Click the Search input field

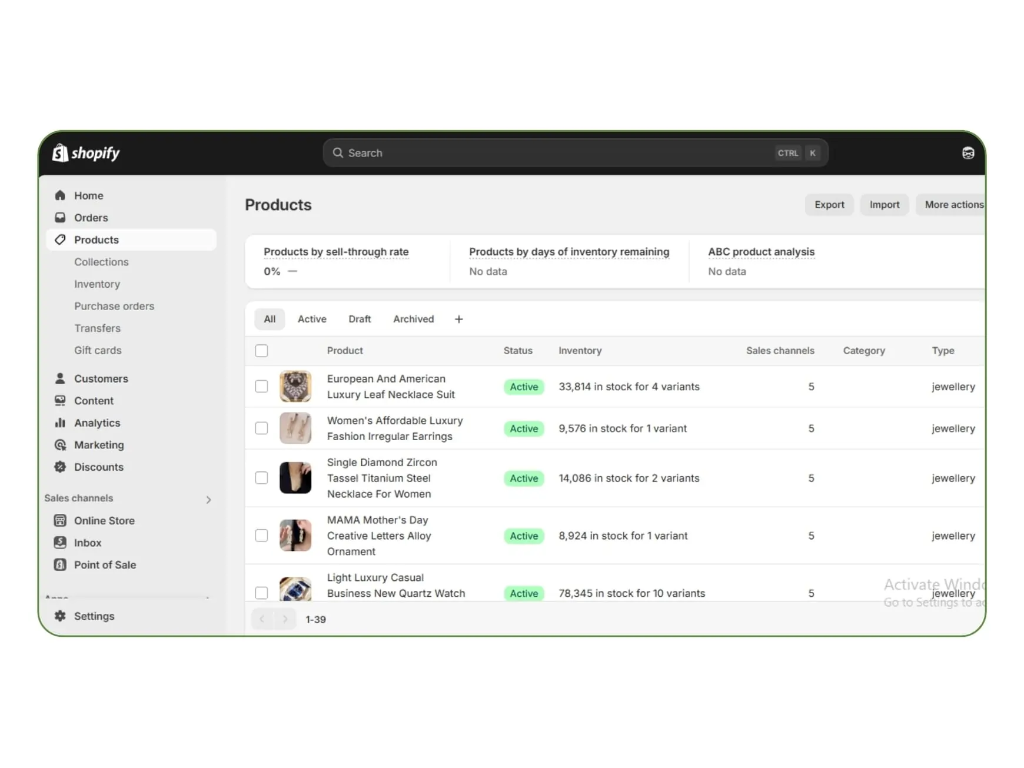point(575,153)
